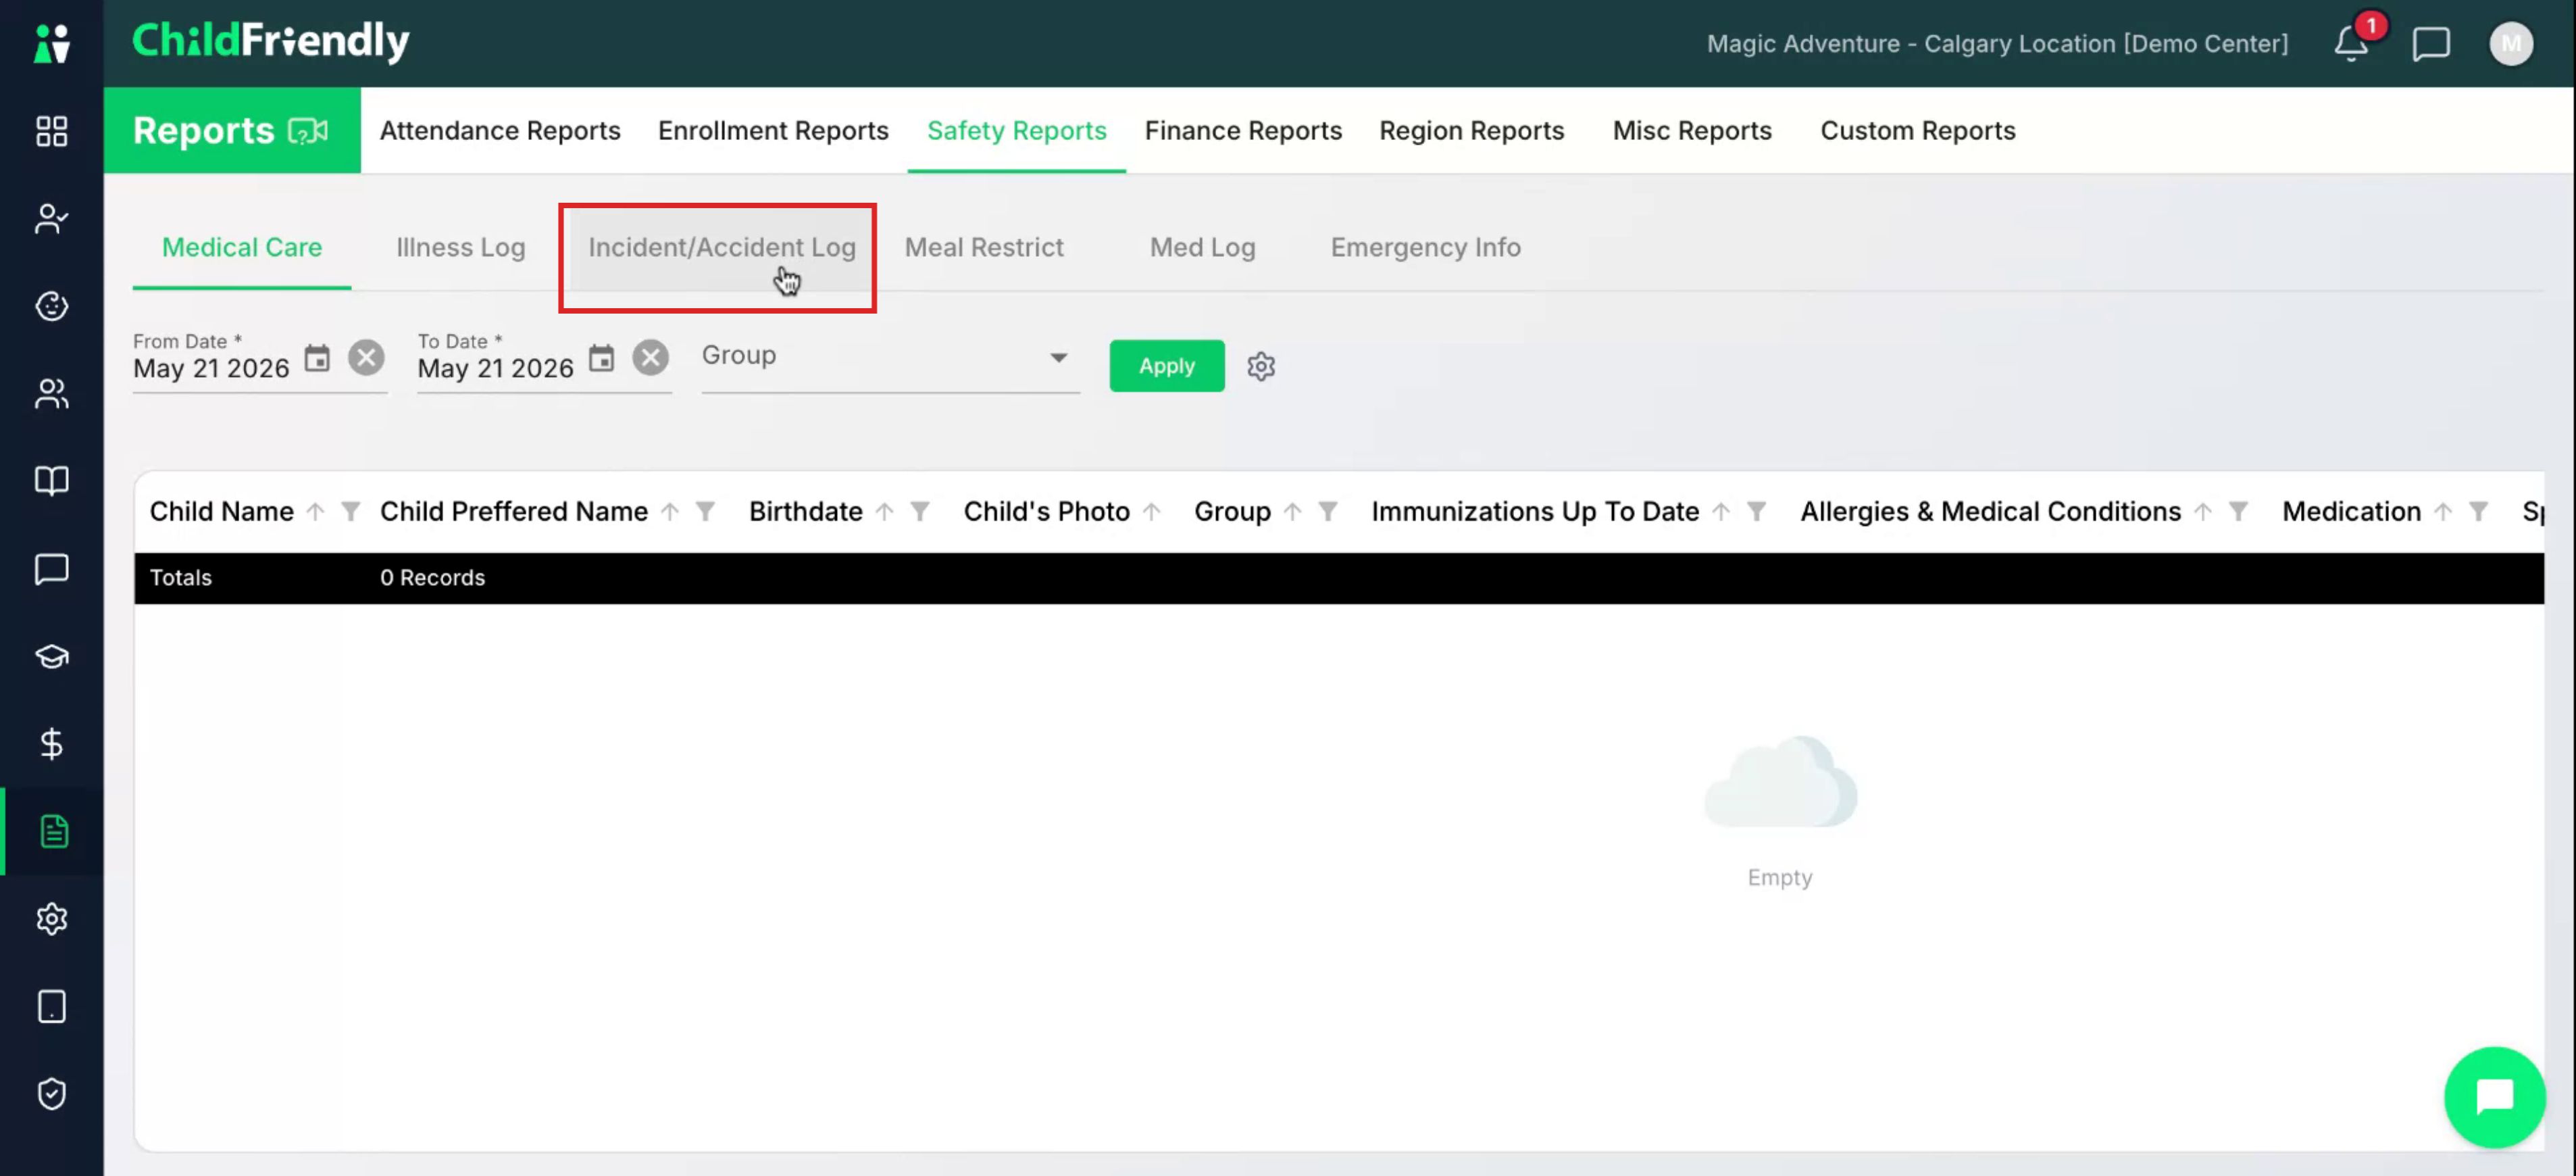Toggle filter on Medication column
The image size is (2576, 1176).
(2478, 512)
